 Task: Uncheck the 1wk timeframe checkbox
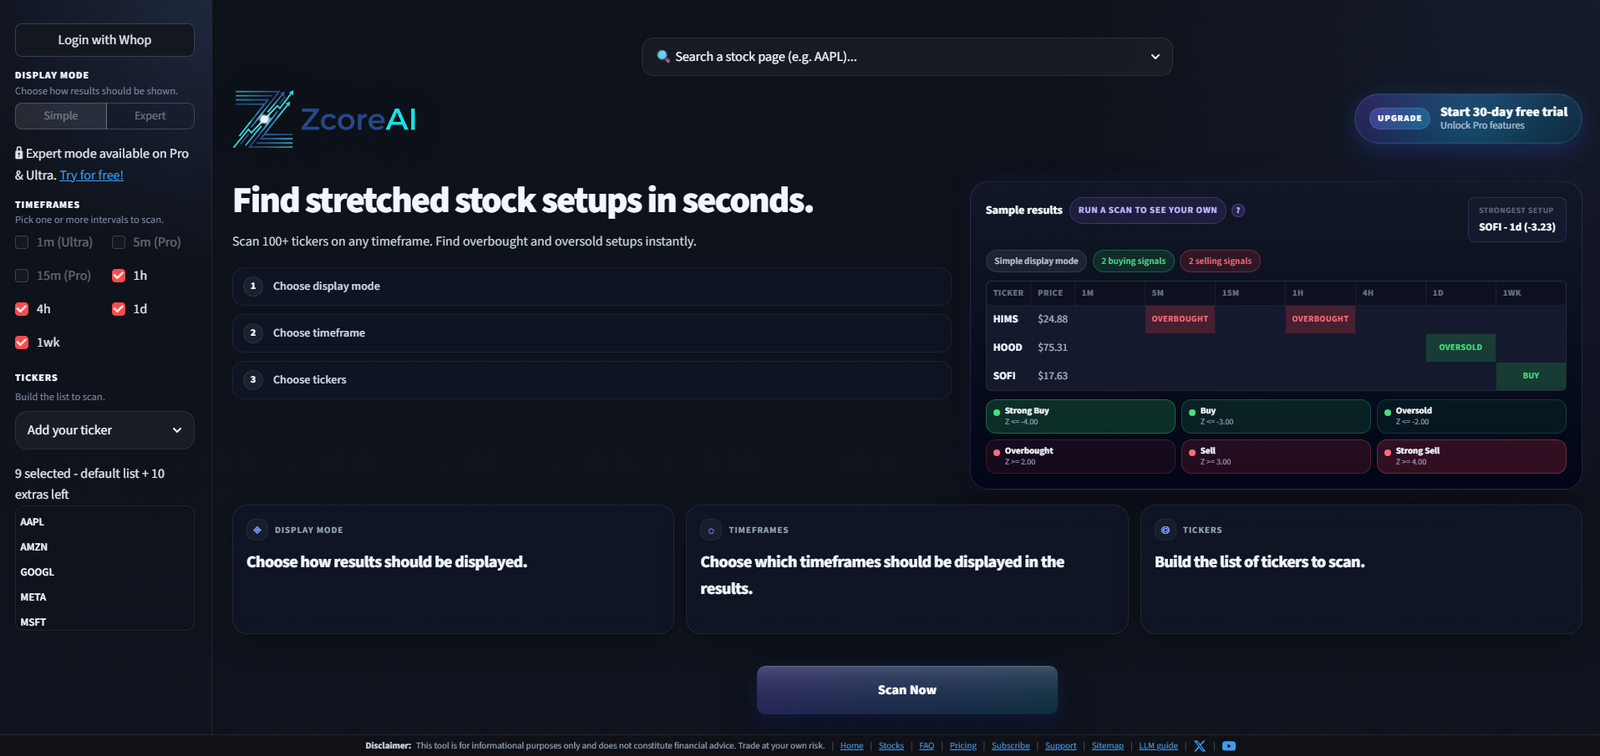coord(22,342)
